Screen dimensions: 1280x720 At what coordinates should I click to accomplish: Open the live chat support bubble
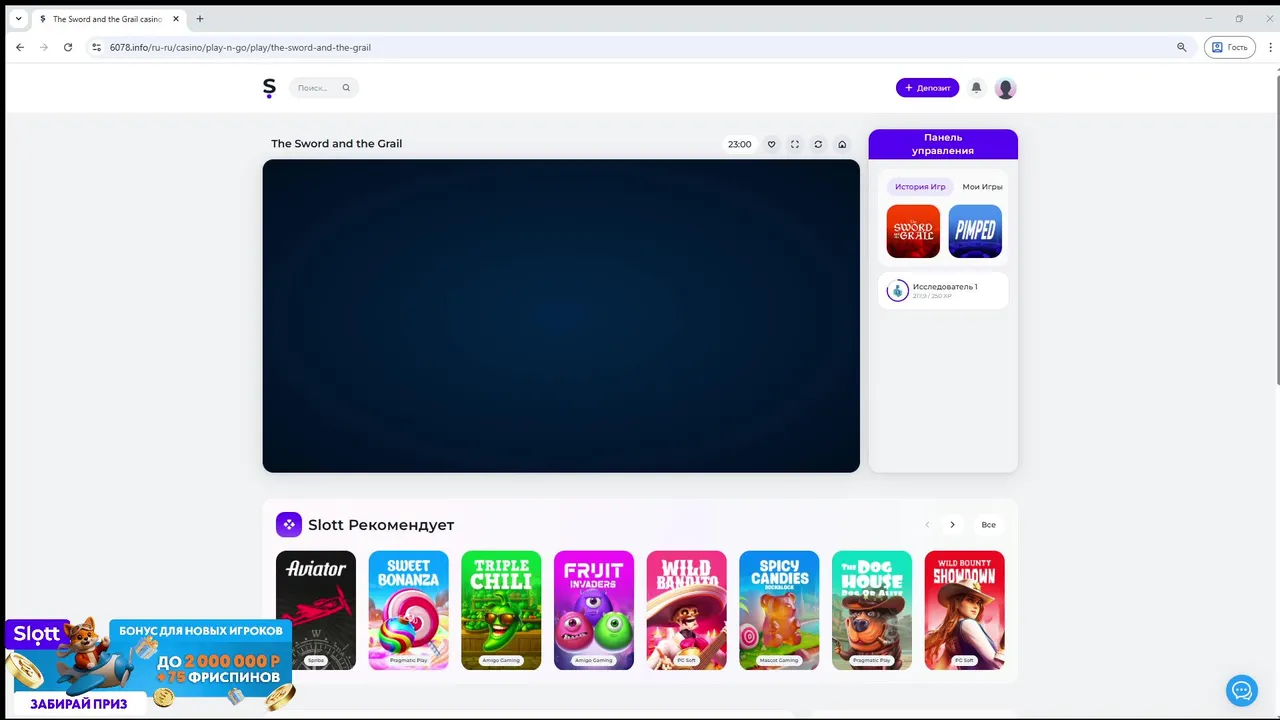1242,690
